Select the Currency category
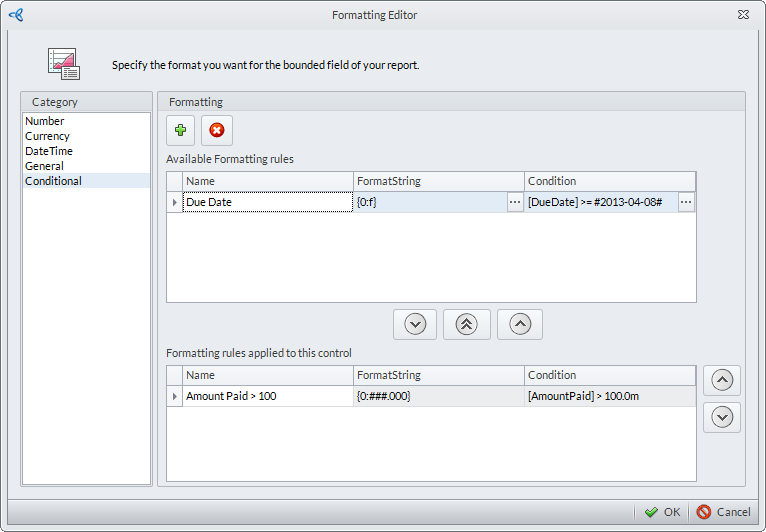Viewport: 766px width, 532px height. [47, 136]
